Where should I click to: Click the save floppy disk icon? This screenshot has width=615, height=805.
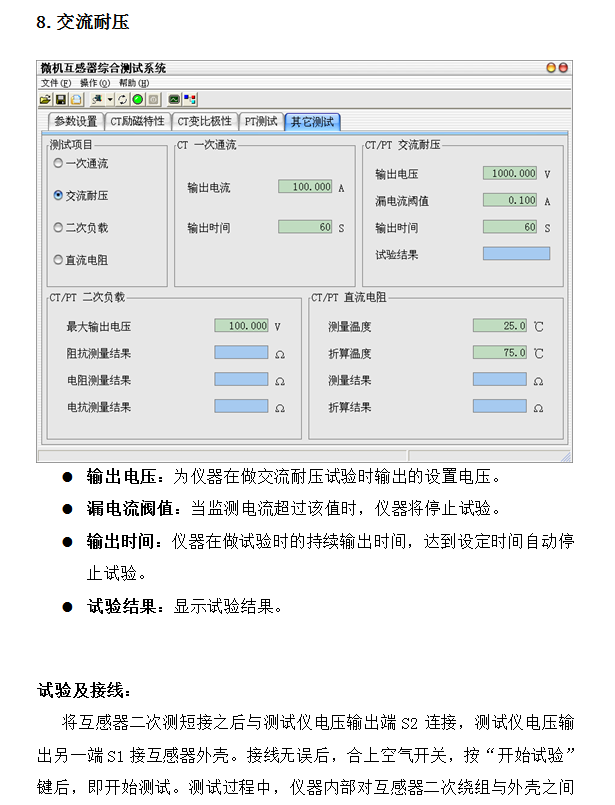(60, 100)
